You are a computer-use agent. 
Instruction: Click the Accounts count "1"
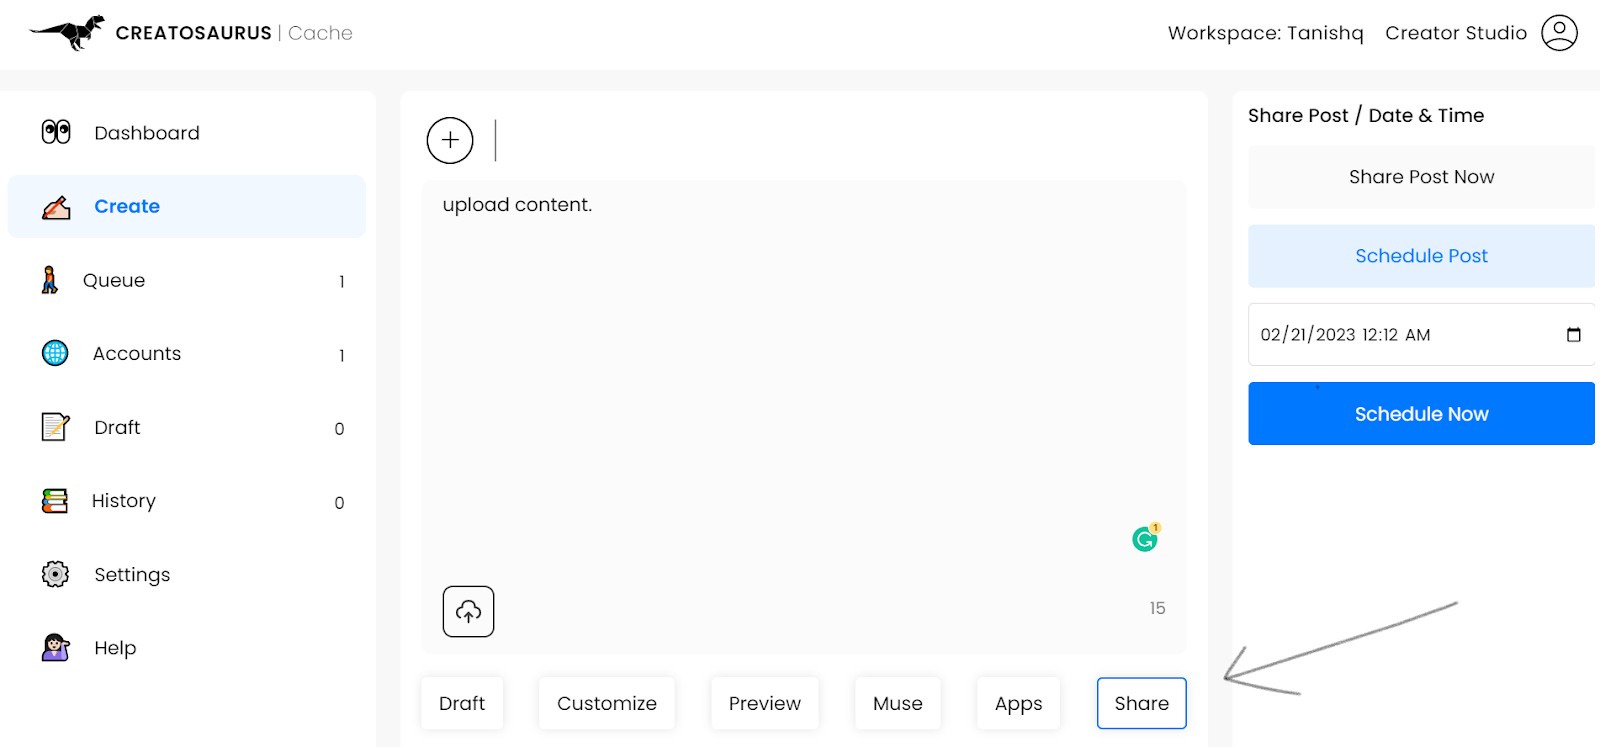[342, 355]
